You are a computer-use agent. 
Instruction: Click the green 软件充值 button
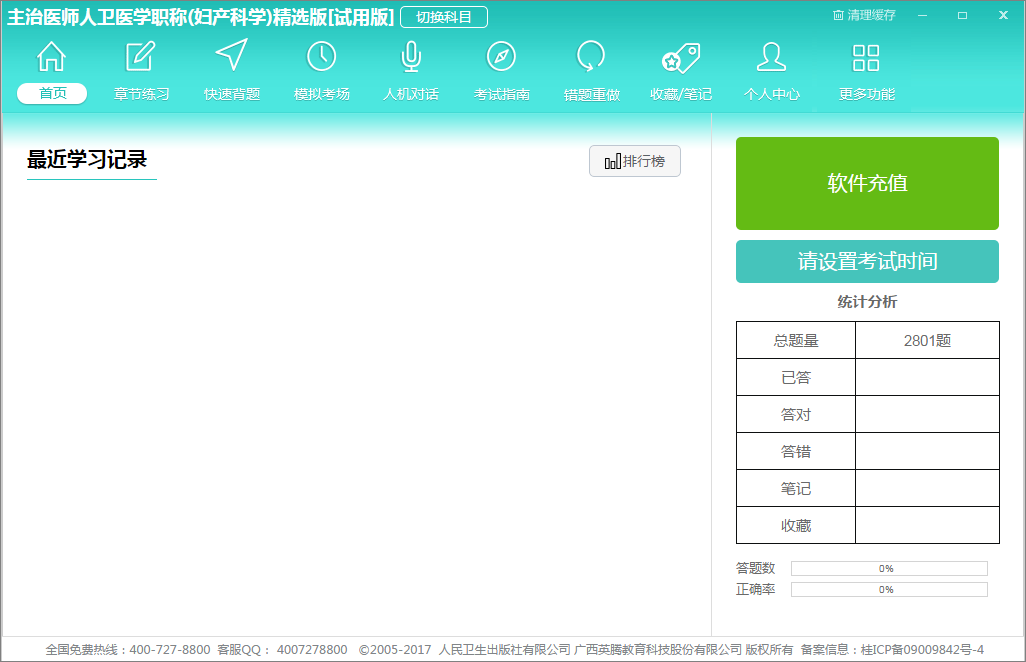(x=867, y=183)
